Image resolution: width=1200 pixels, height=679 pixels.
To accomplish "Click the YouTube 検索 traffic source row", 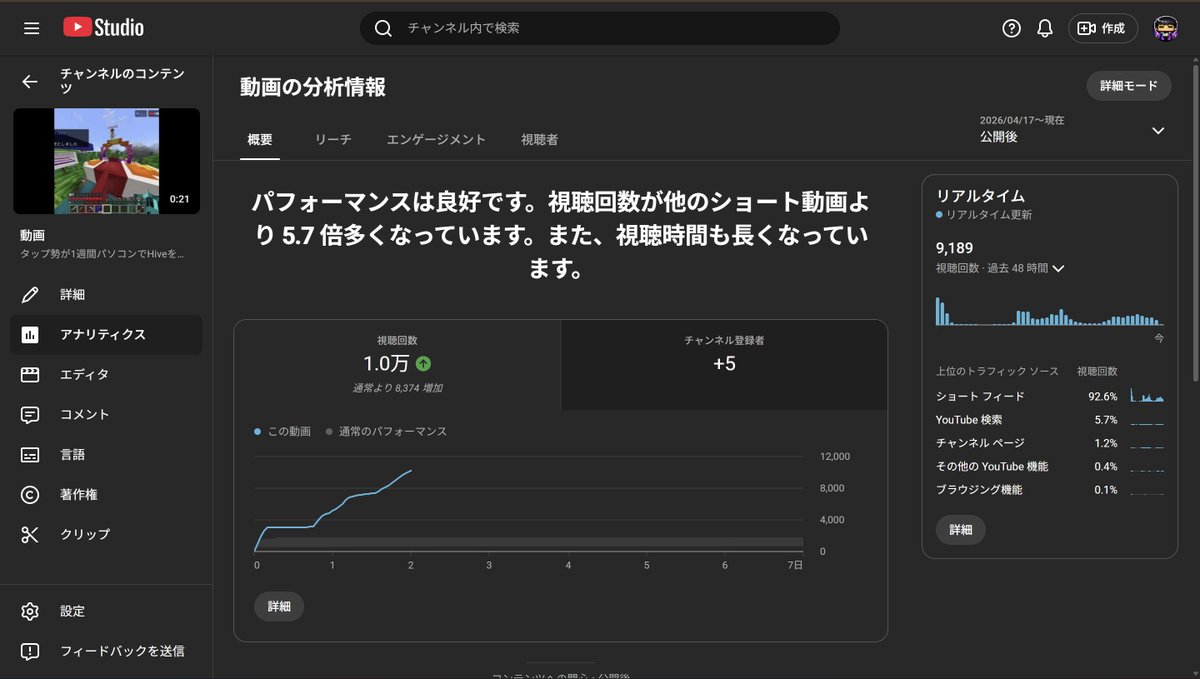I will 1049,420.
